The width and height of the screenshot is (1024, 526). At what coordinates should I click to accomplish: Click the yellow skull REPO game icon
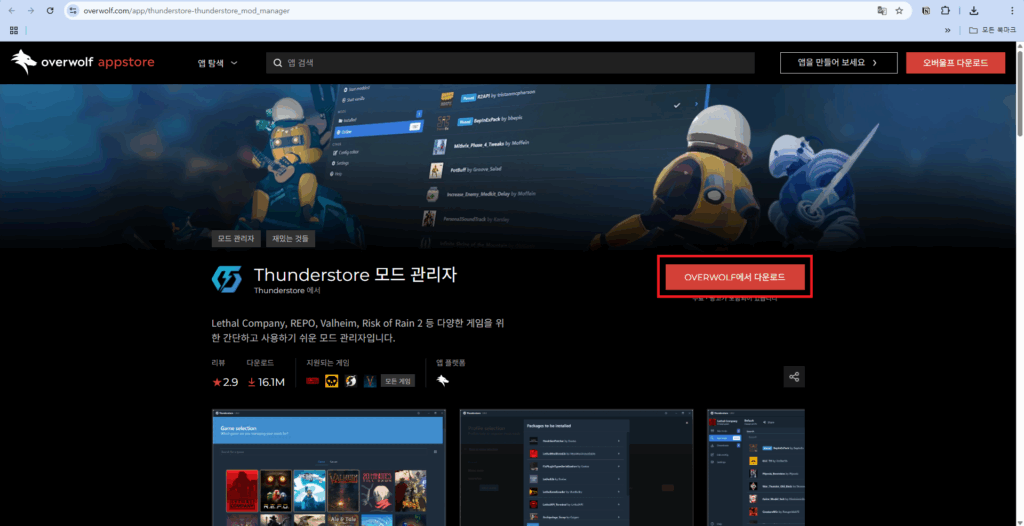[x=332, y=381]
